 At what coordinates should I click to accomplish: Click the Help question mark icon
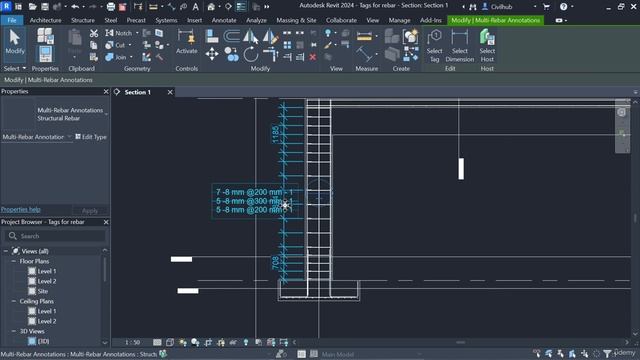point(564,7)
